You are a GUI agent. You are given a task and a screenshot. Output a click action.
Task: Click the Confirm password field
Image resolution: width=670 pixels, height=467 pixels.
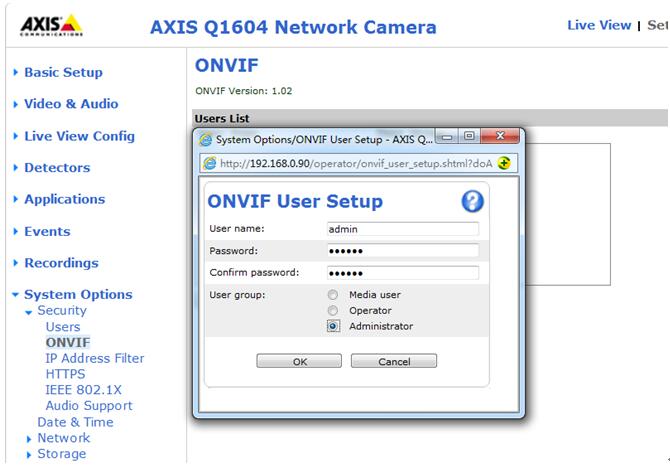[x=402, y=273]
